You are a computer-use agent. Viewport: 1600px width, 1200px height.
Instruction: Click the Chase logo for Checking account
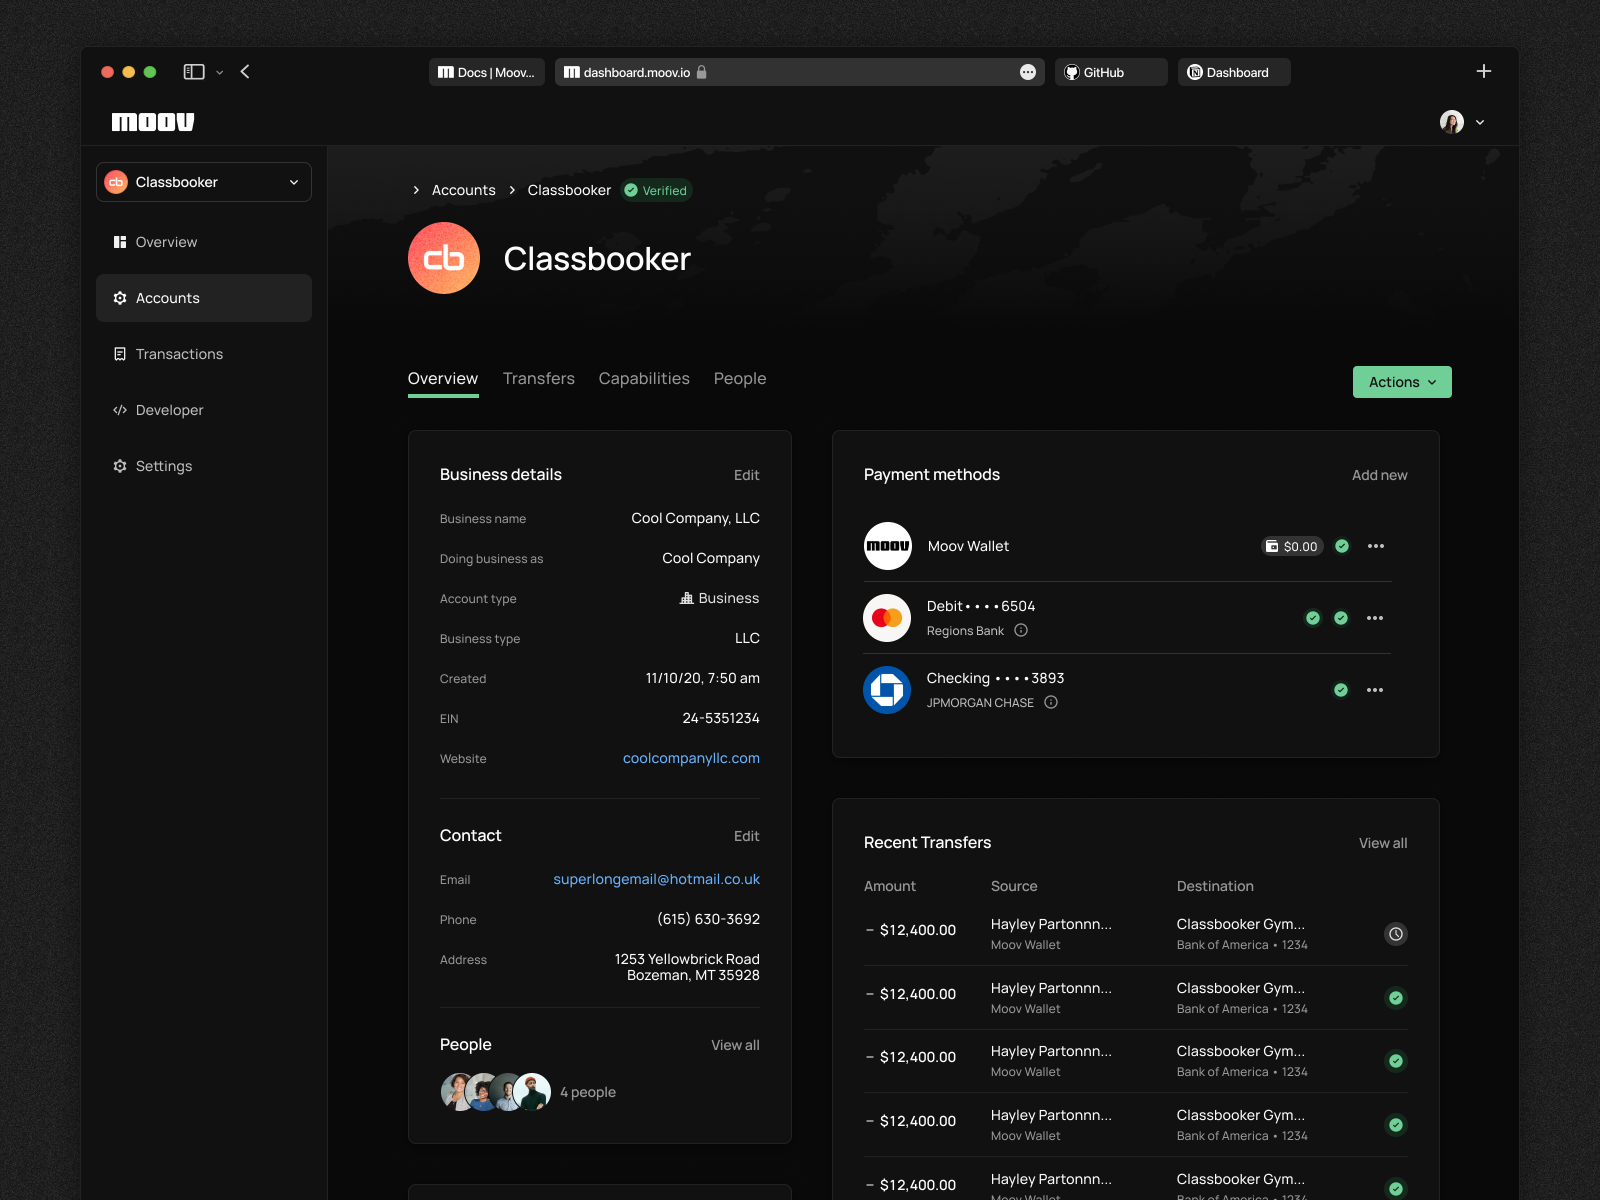pyautogui.click(x=887, y=690)
